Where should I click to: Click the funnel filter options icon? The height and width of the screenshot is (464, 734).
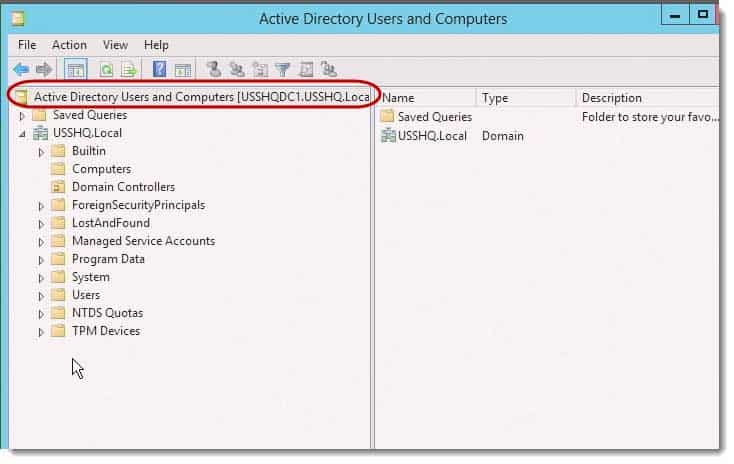pos(283,70)
